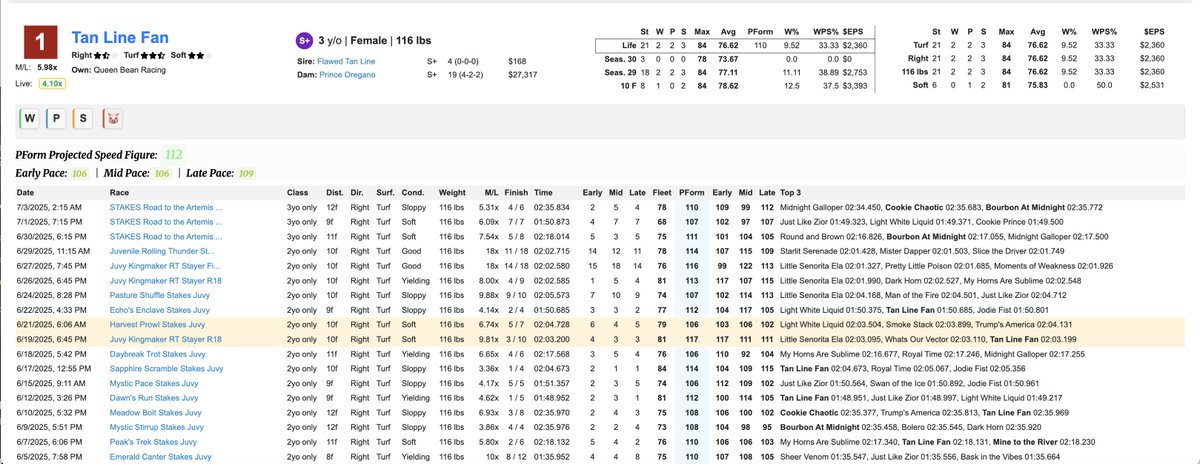Open Pasture Shuffle Stakes Juvy race
Viewport: 1200px width, 464px height.
(x=160, y=294)
